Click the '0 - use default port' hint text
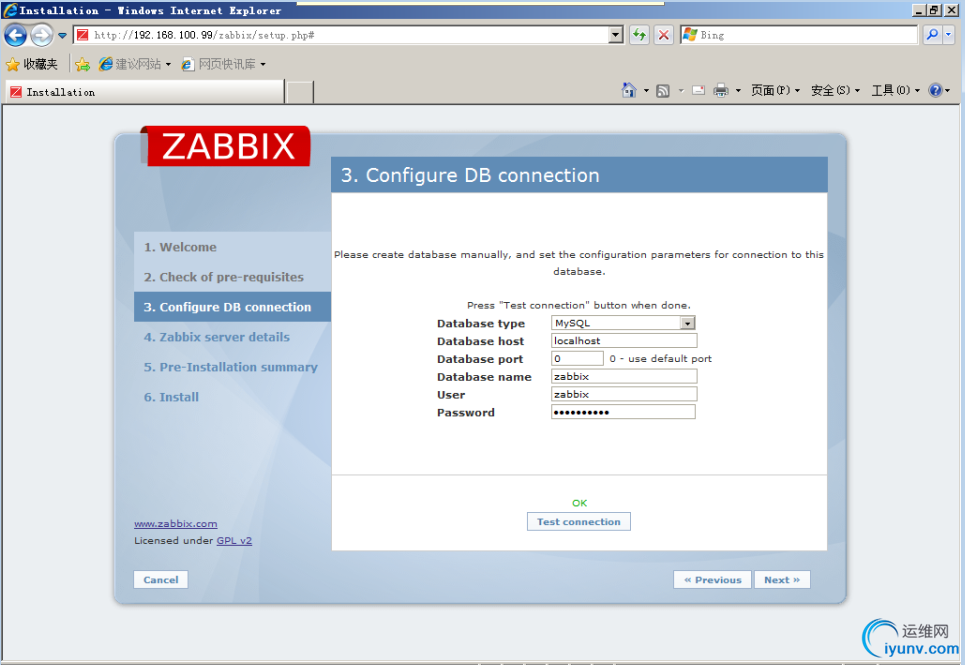This screenshot has height=665, width=965. pyautogui.click(x=660, y=359)
